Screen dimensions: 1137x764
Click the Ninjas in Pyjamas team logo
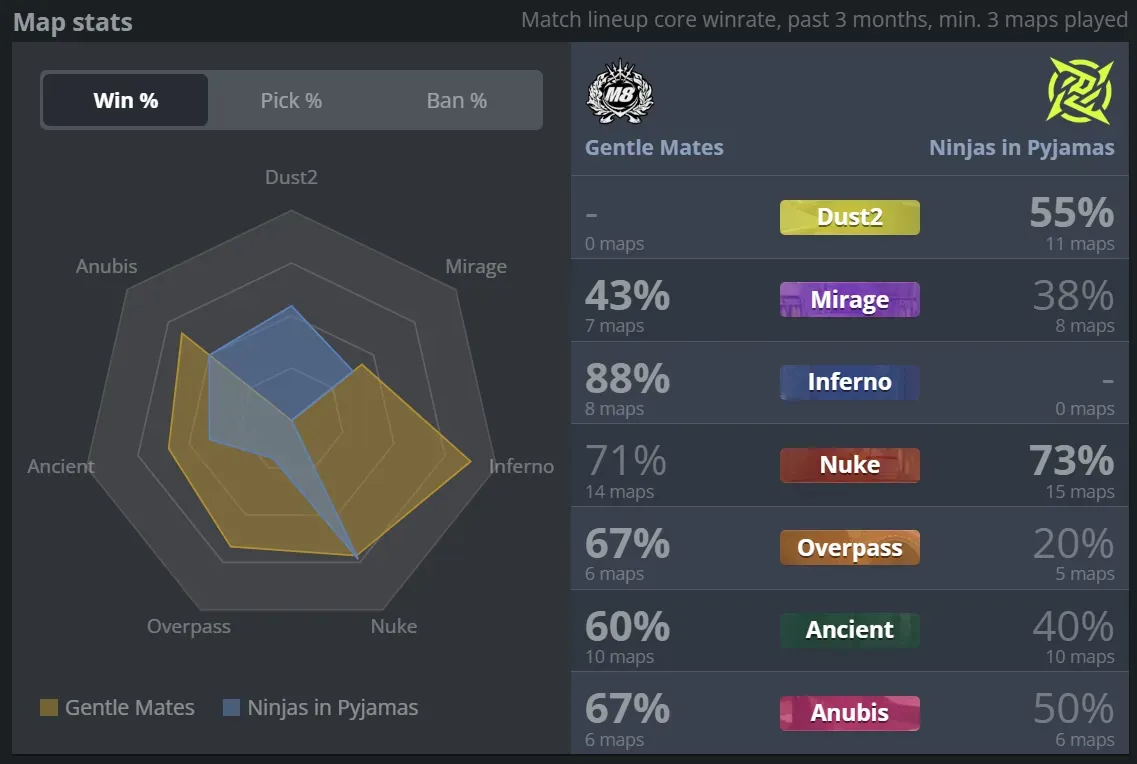click(x=1080, y=92)
